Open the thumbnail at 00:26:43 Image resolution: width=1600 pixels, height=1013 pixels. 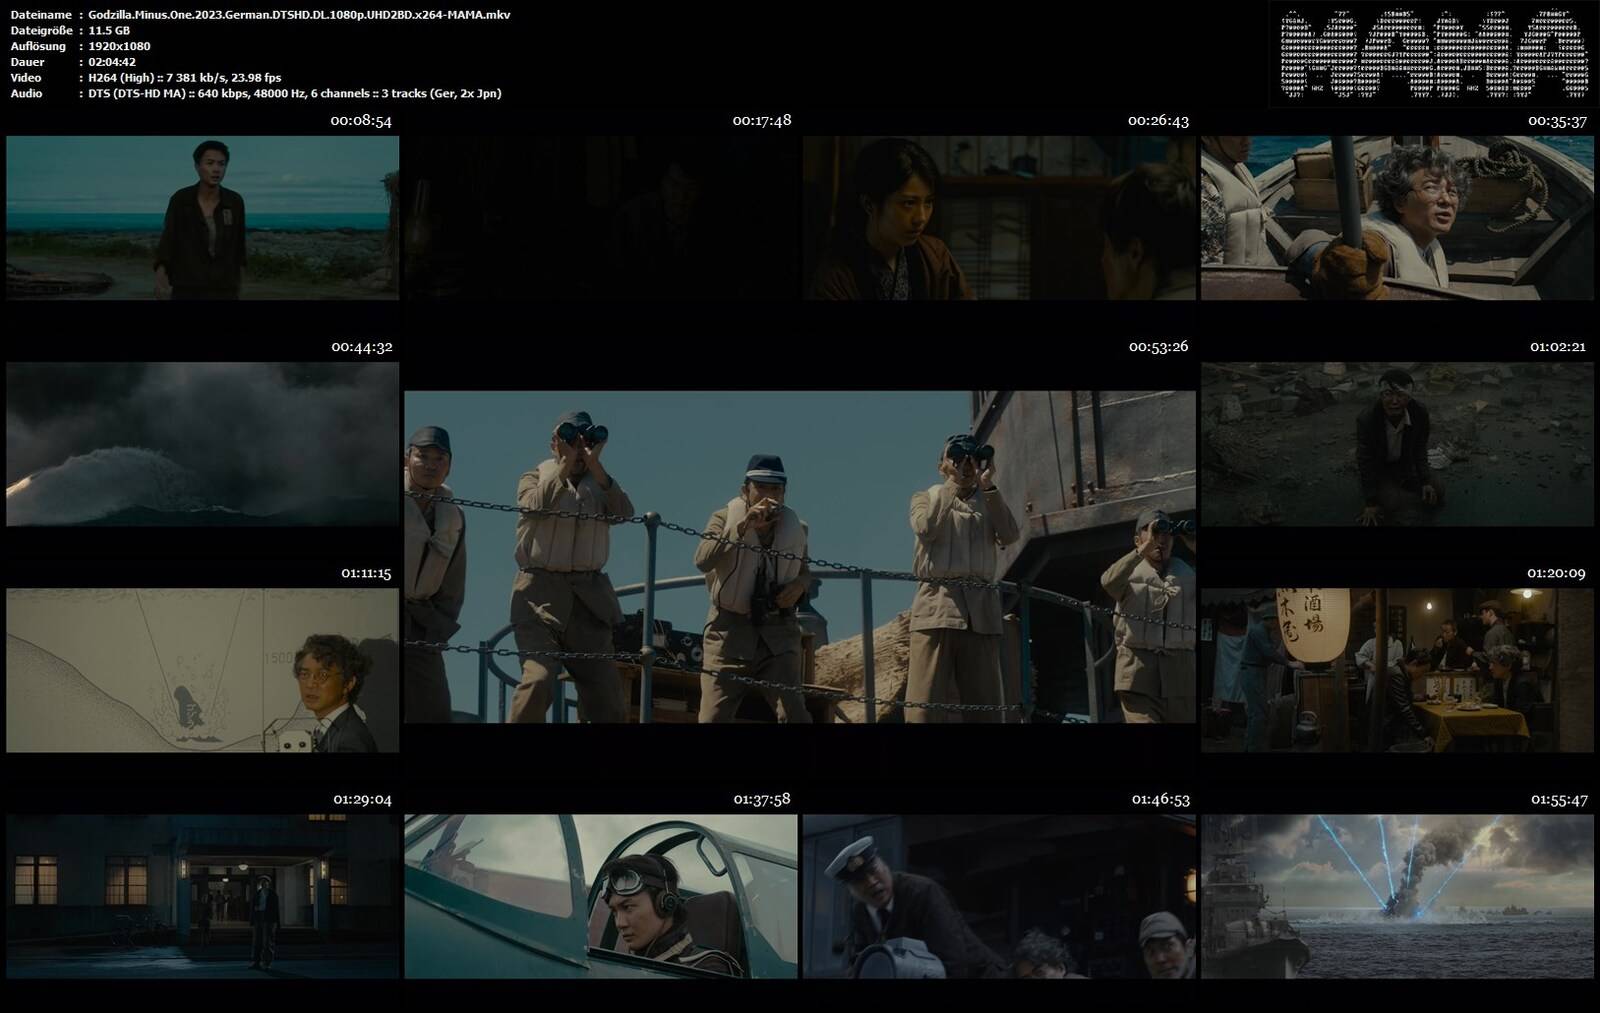point(999,218)
